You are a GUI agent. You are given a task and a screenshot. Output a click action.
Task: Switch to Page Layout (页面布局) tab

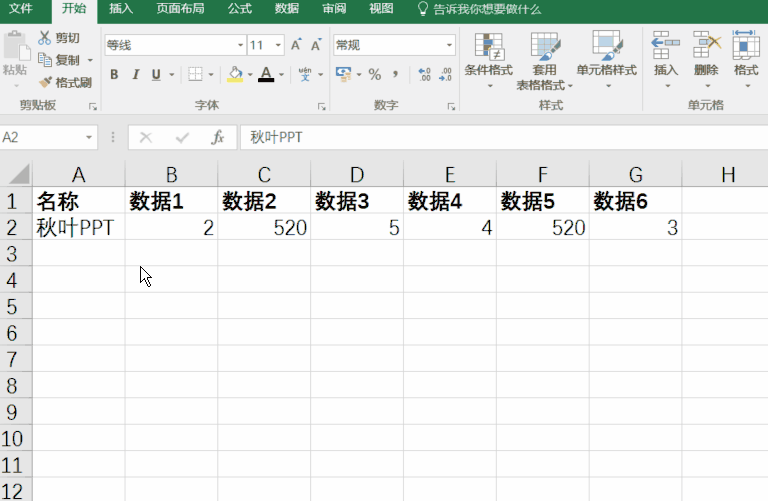[x=180, y=9]
